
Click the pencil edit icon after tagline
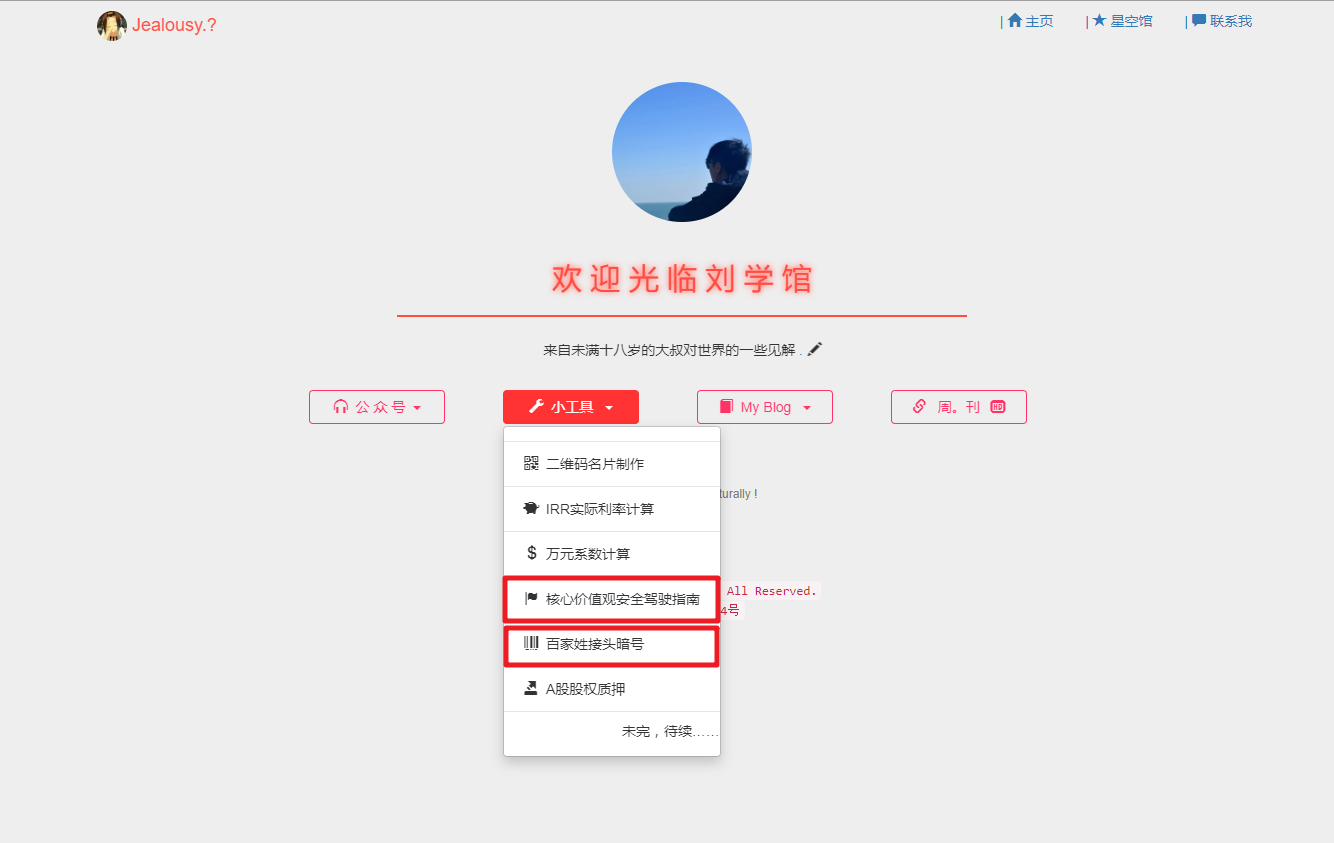click(815, 349)
